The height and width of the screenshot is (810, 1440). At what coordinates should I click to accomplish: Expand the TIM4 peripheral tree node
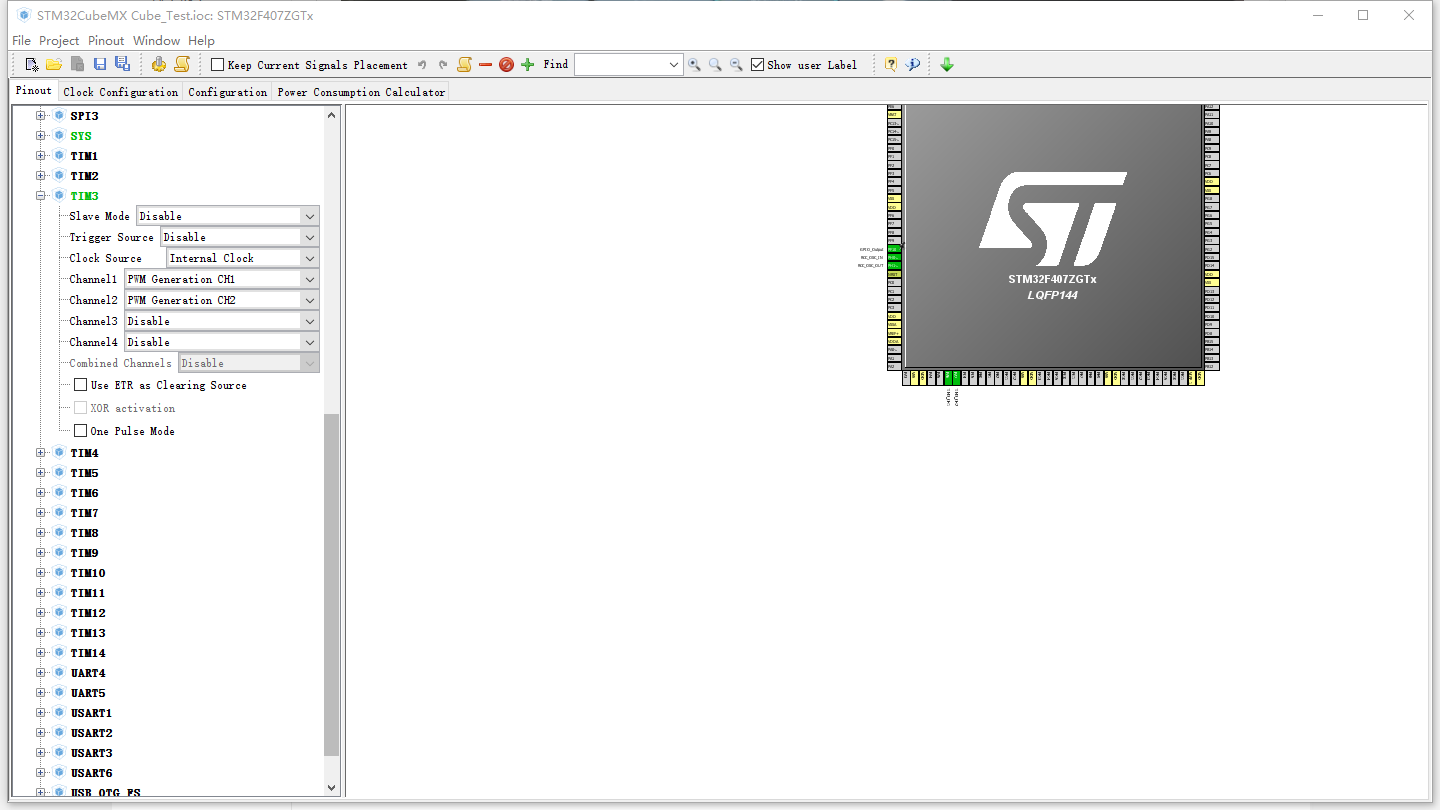tap(40, 452)
